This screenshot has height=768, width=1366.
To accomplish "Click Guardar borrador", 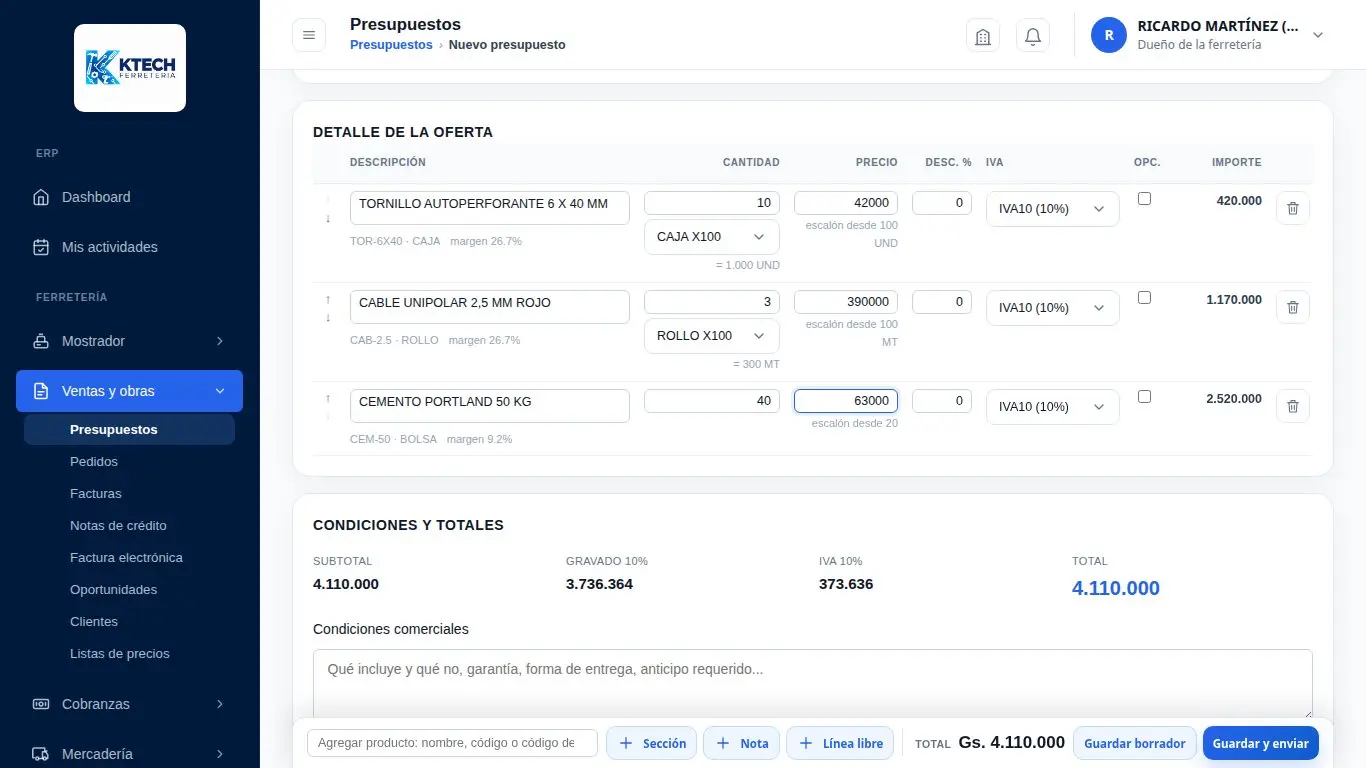I will pos(1135,743).
